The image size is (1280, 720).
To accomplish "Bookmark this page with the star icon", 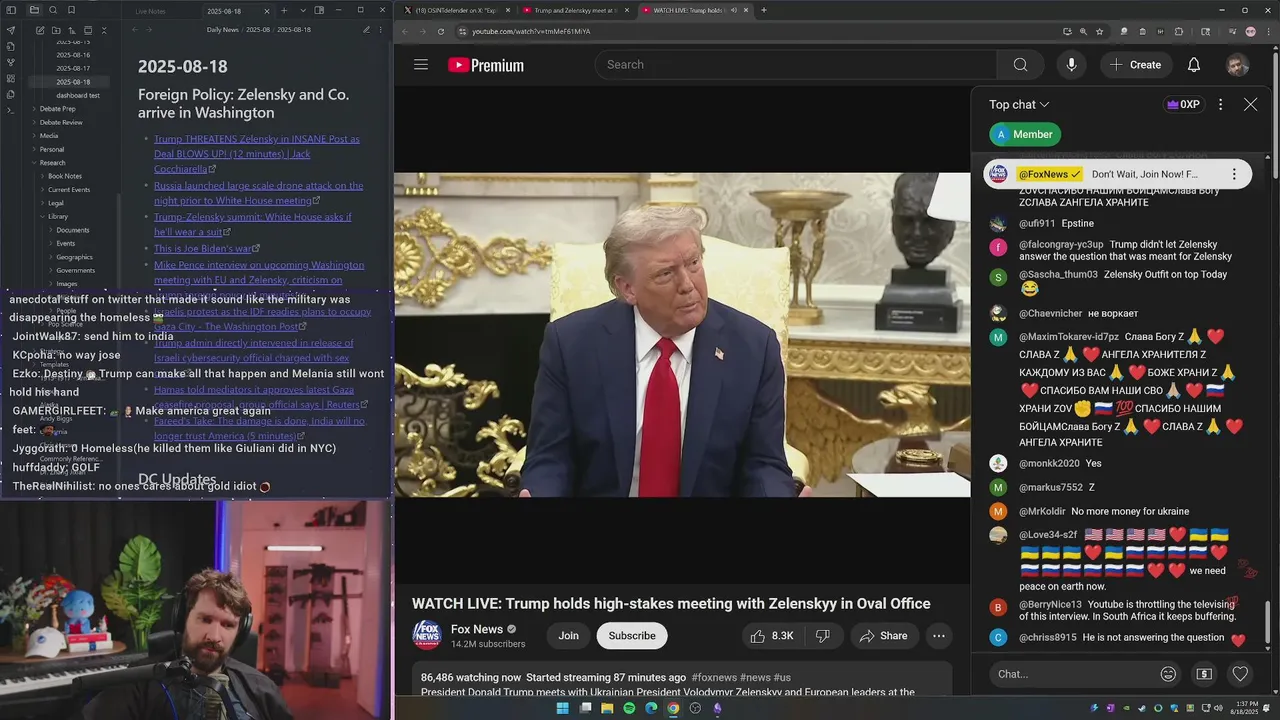I will tap(1099, 31).
